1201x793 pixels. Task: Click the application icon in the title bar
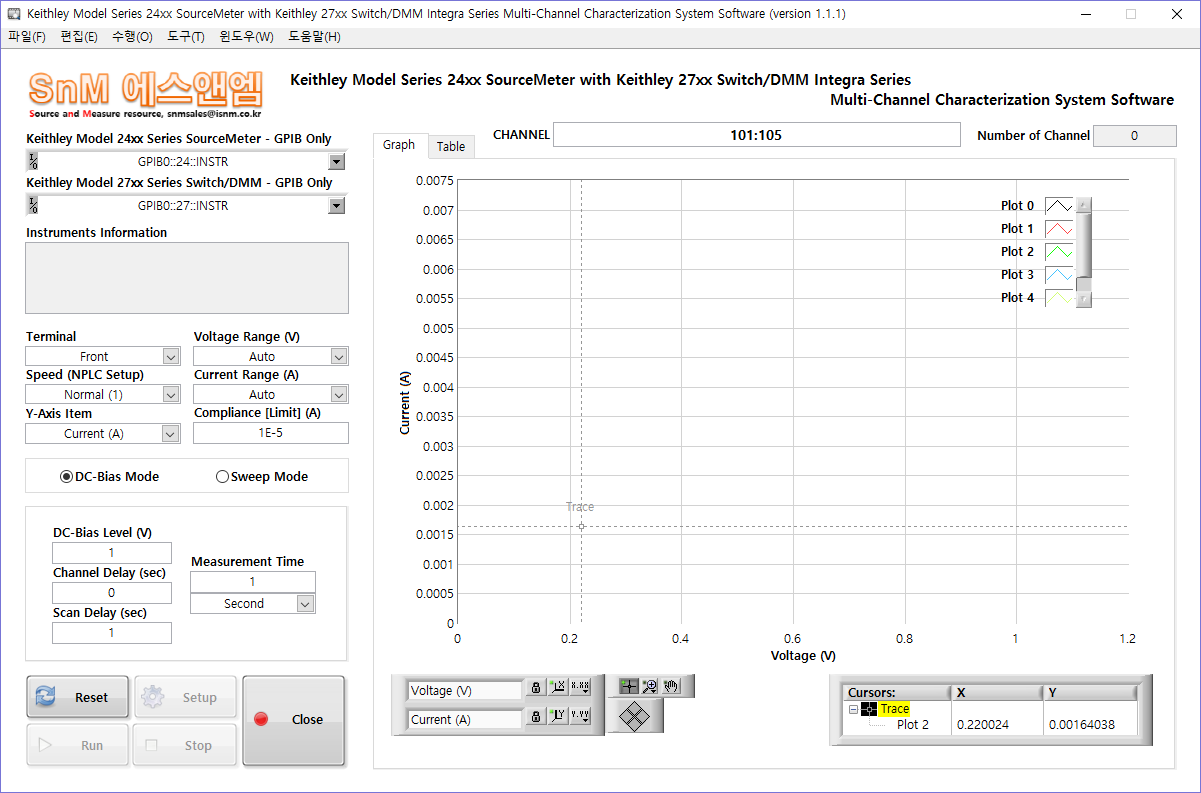[14, 14]
